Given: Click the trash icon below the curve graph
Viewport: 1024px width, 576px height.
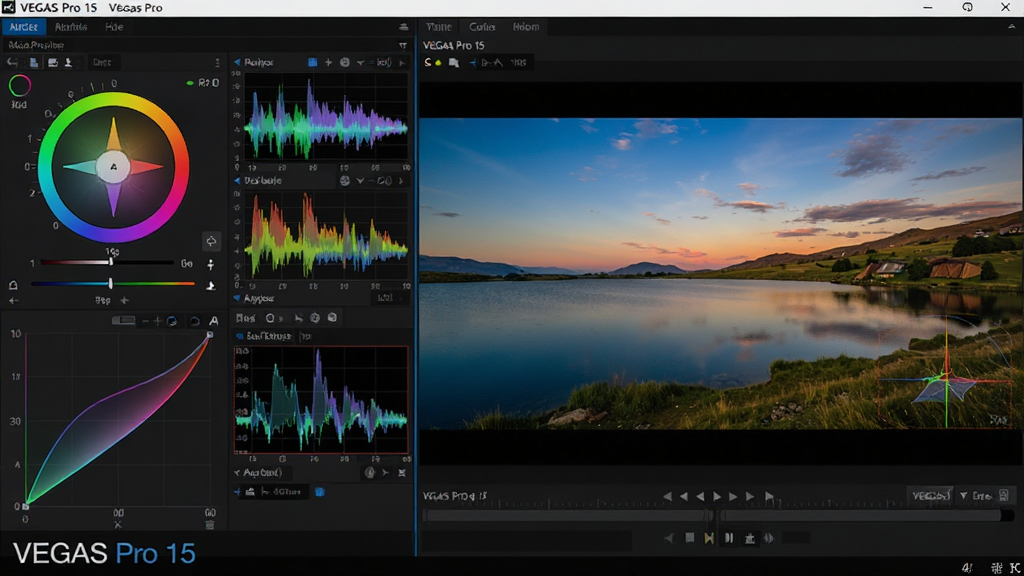Looking at the screenshot, I should pyautogui.click(x=210, y=524).
